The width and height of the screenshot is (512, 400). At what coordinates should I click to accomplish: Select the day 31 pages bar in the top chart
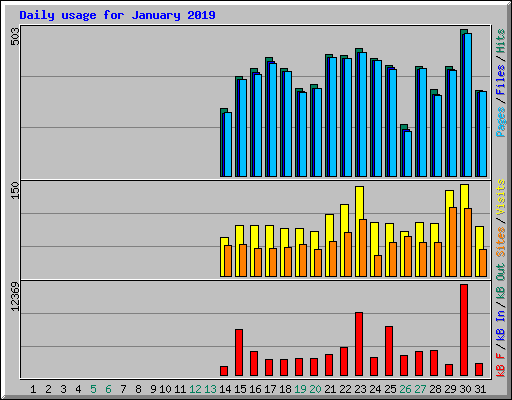[x=483, y=134]
